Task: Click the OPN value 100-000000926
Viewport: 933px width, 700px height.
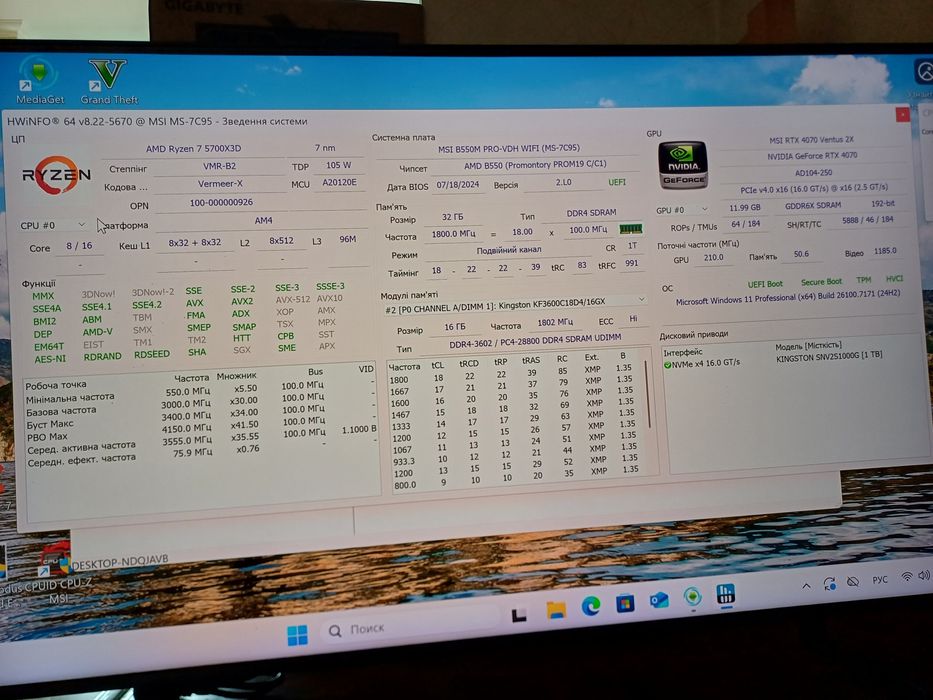Action: 221,202
